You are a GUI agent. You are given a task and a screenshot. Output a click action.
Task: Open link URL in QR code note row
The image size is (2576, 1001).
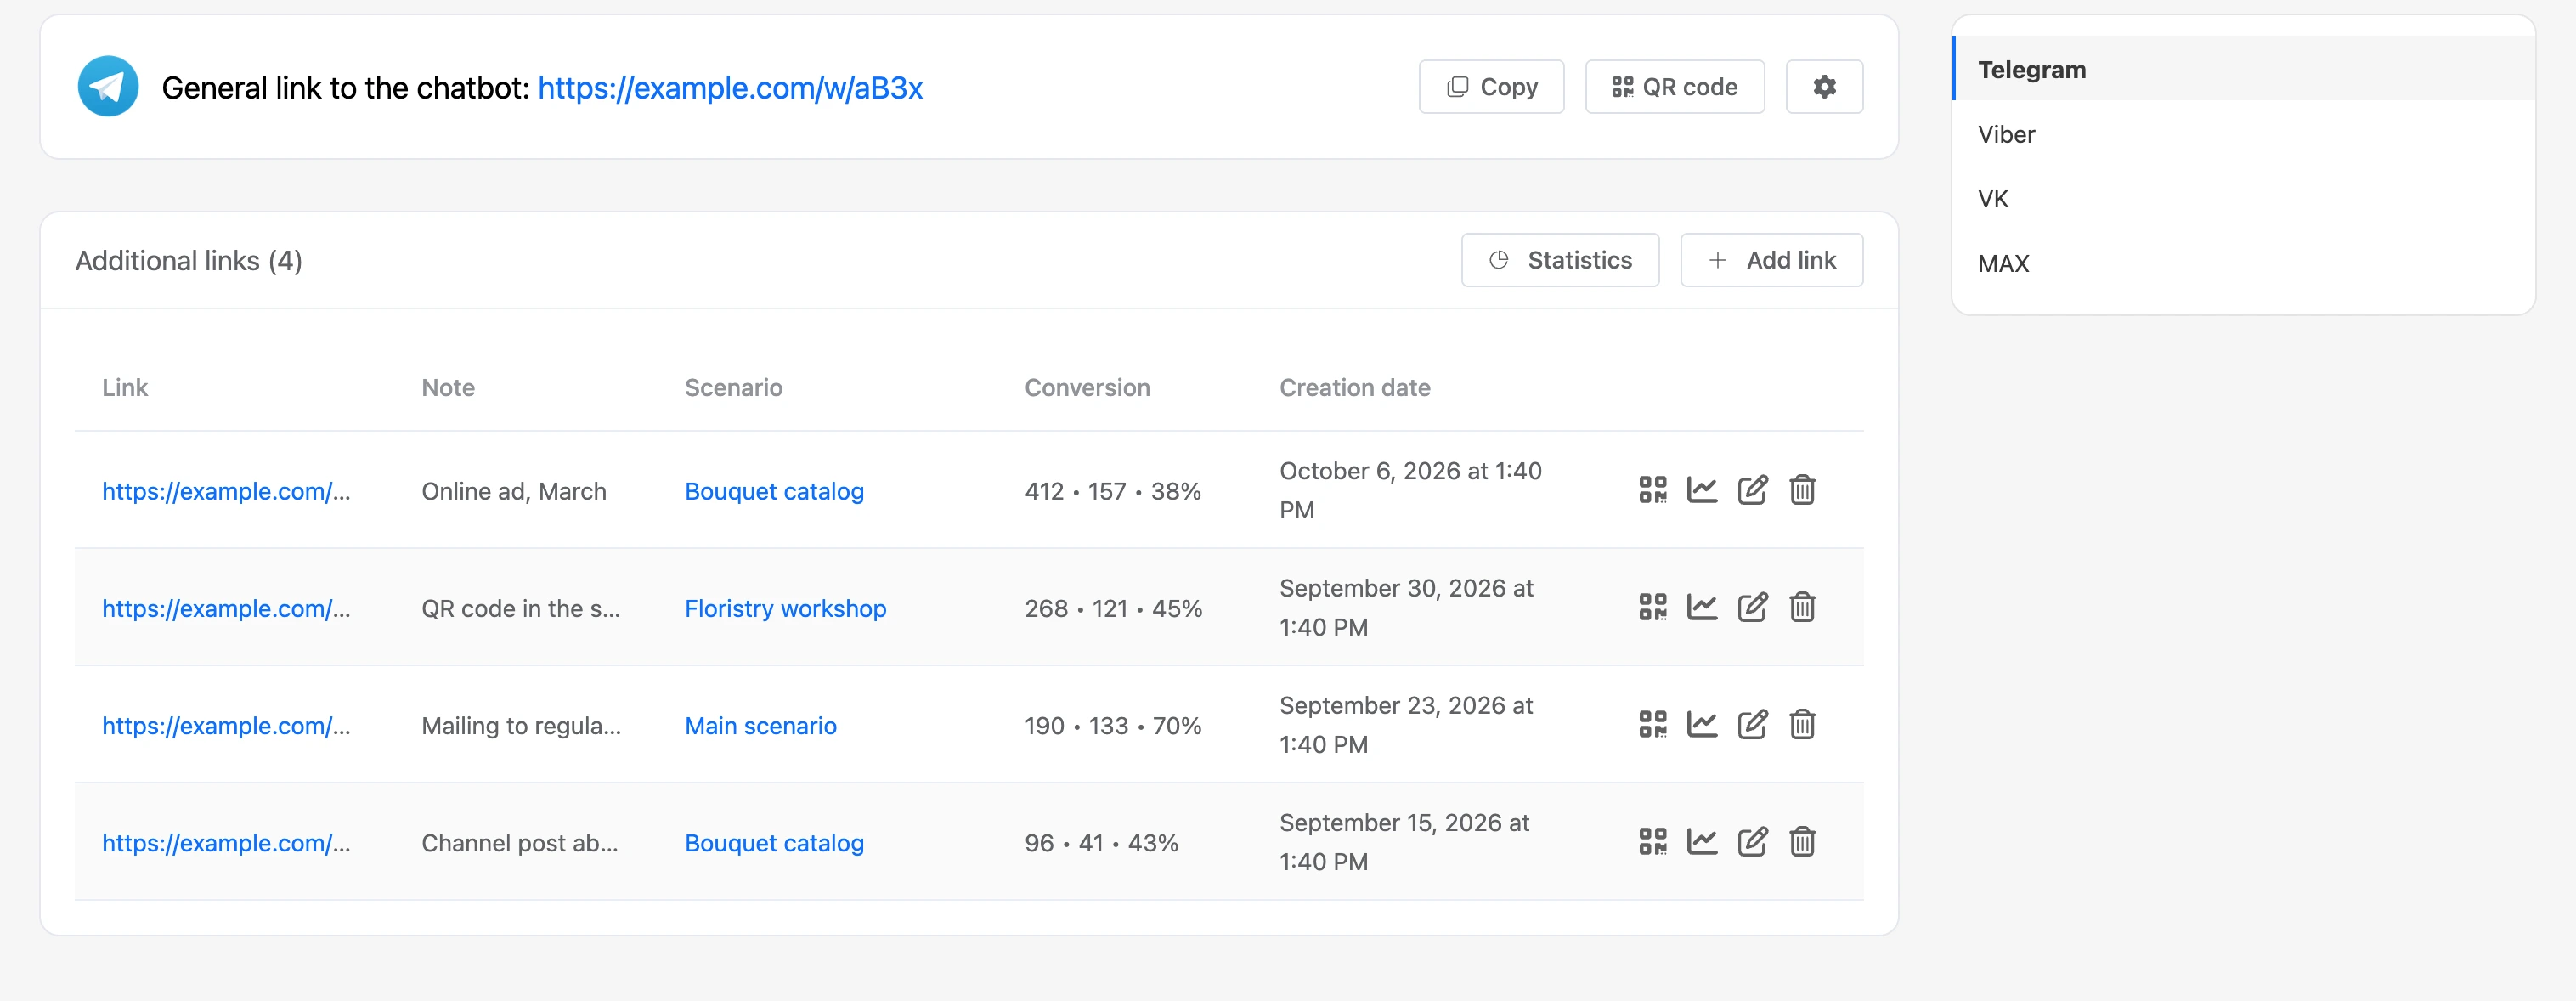pos(226,608)
